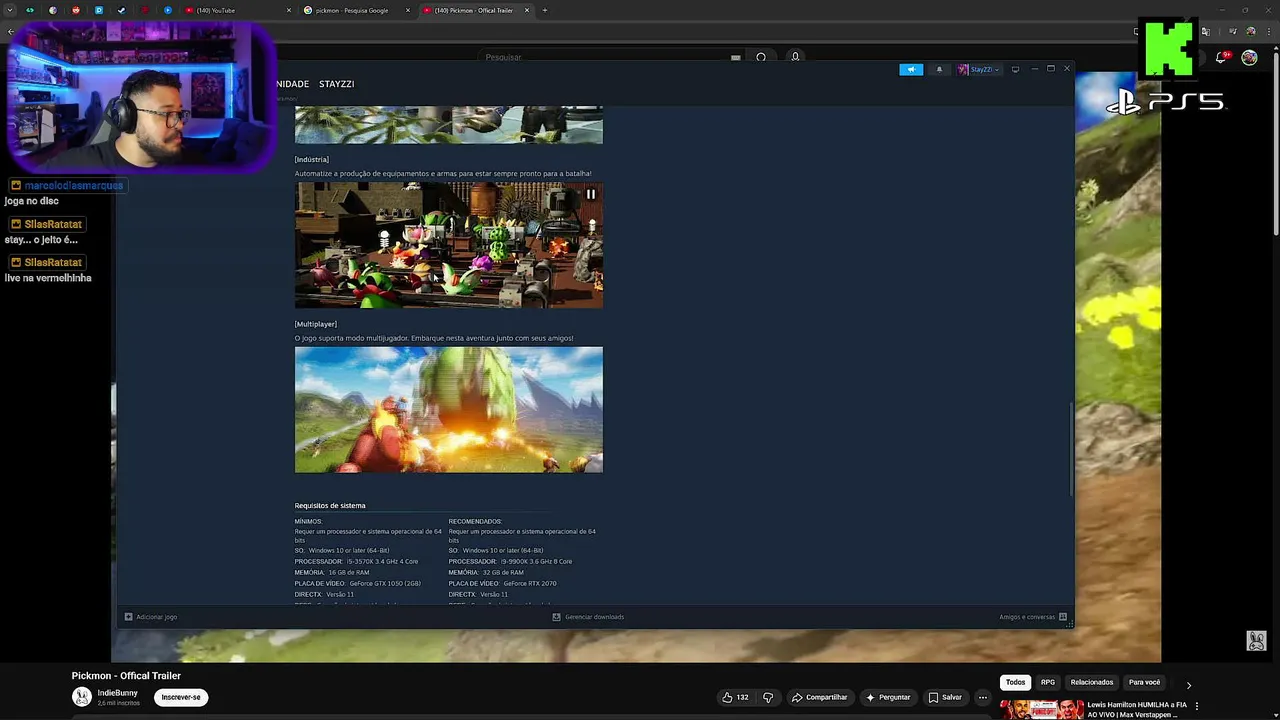Click the Industry section preview image
This screenshot has height=720, width=1280.
(448, 245)
